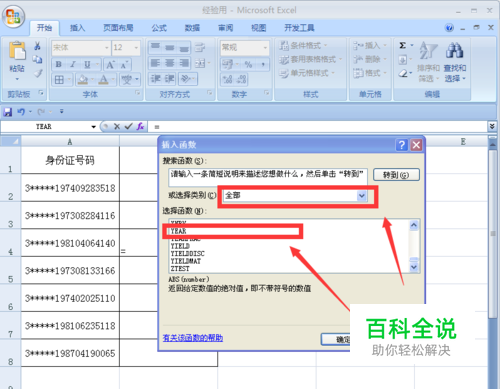Switch to the 开发工具 tab
This screenshot has width=500, height=389.
pyautogui.click(x=299, y=28)
